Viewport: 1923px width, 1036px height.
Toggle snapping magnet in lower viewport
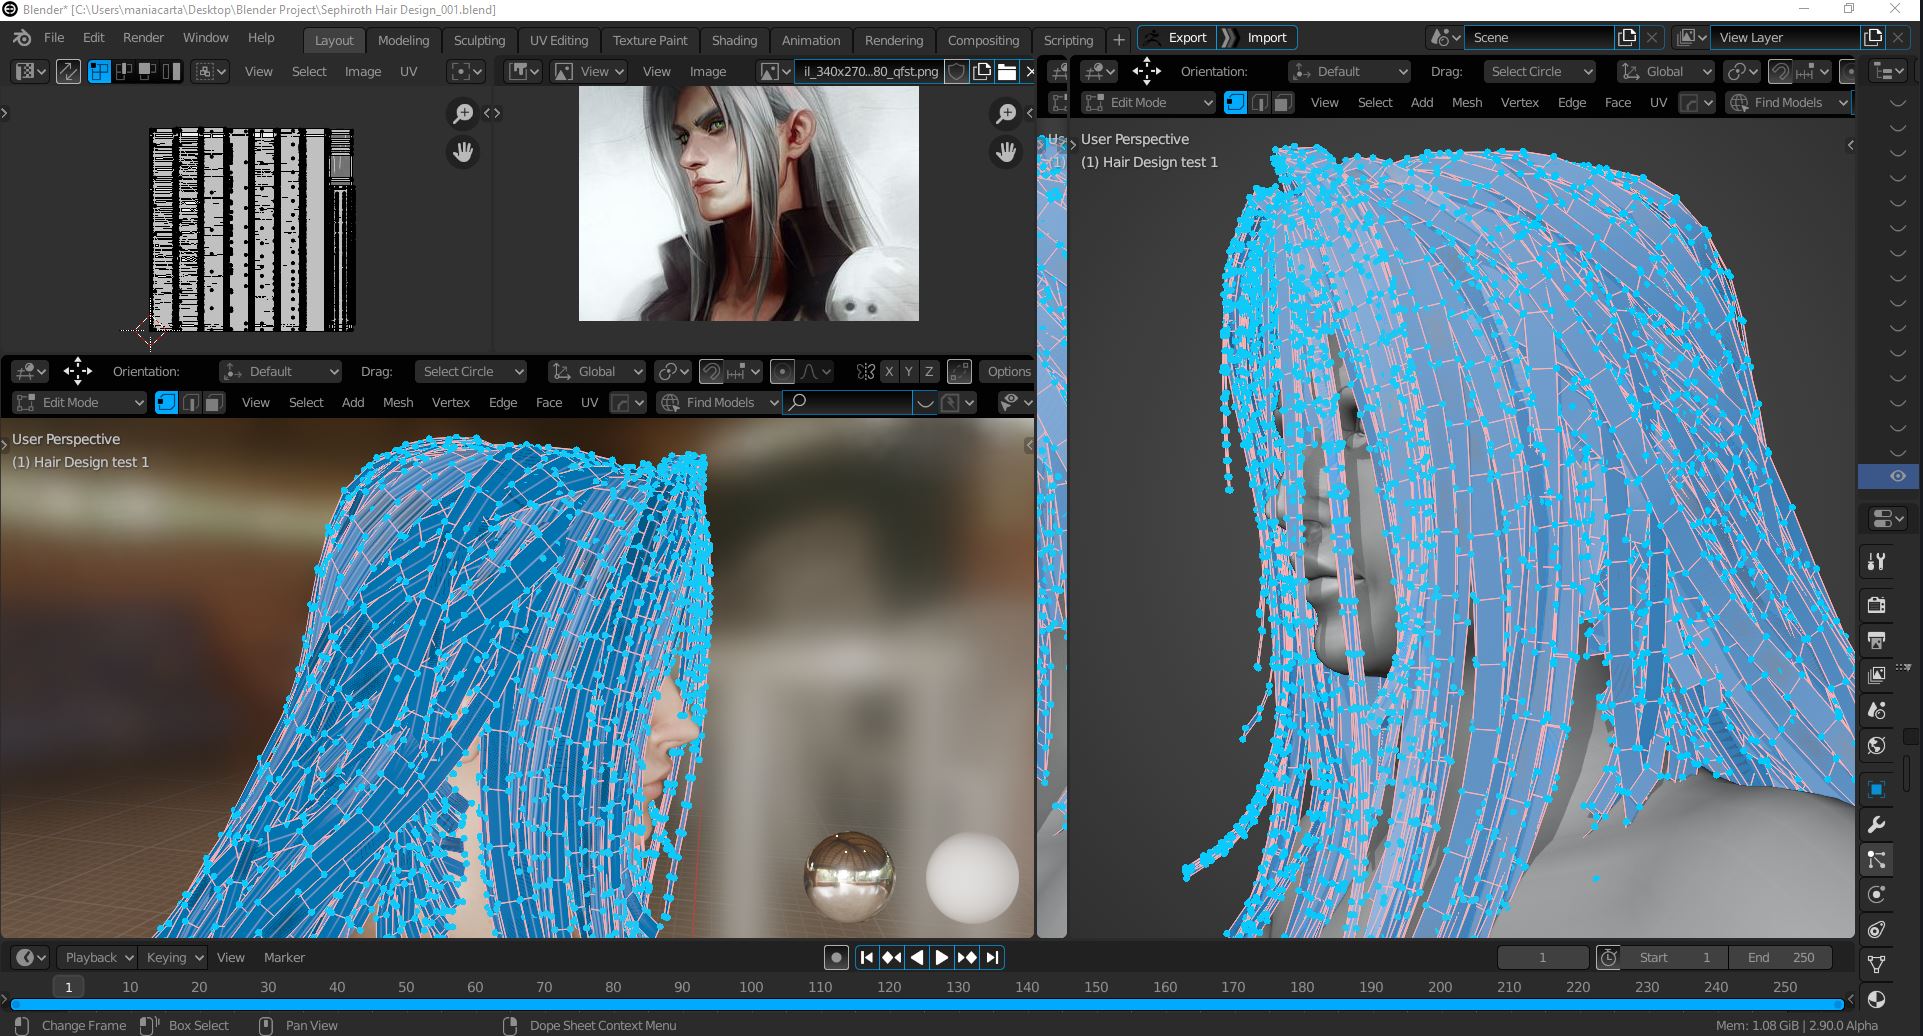pyautogui.click(x=711, y=371)
